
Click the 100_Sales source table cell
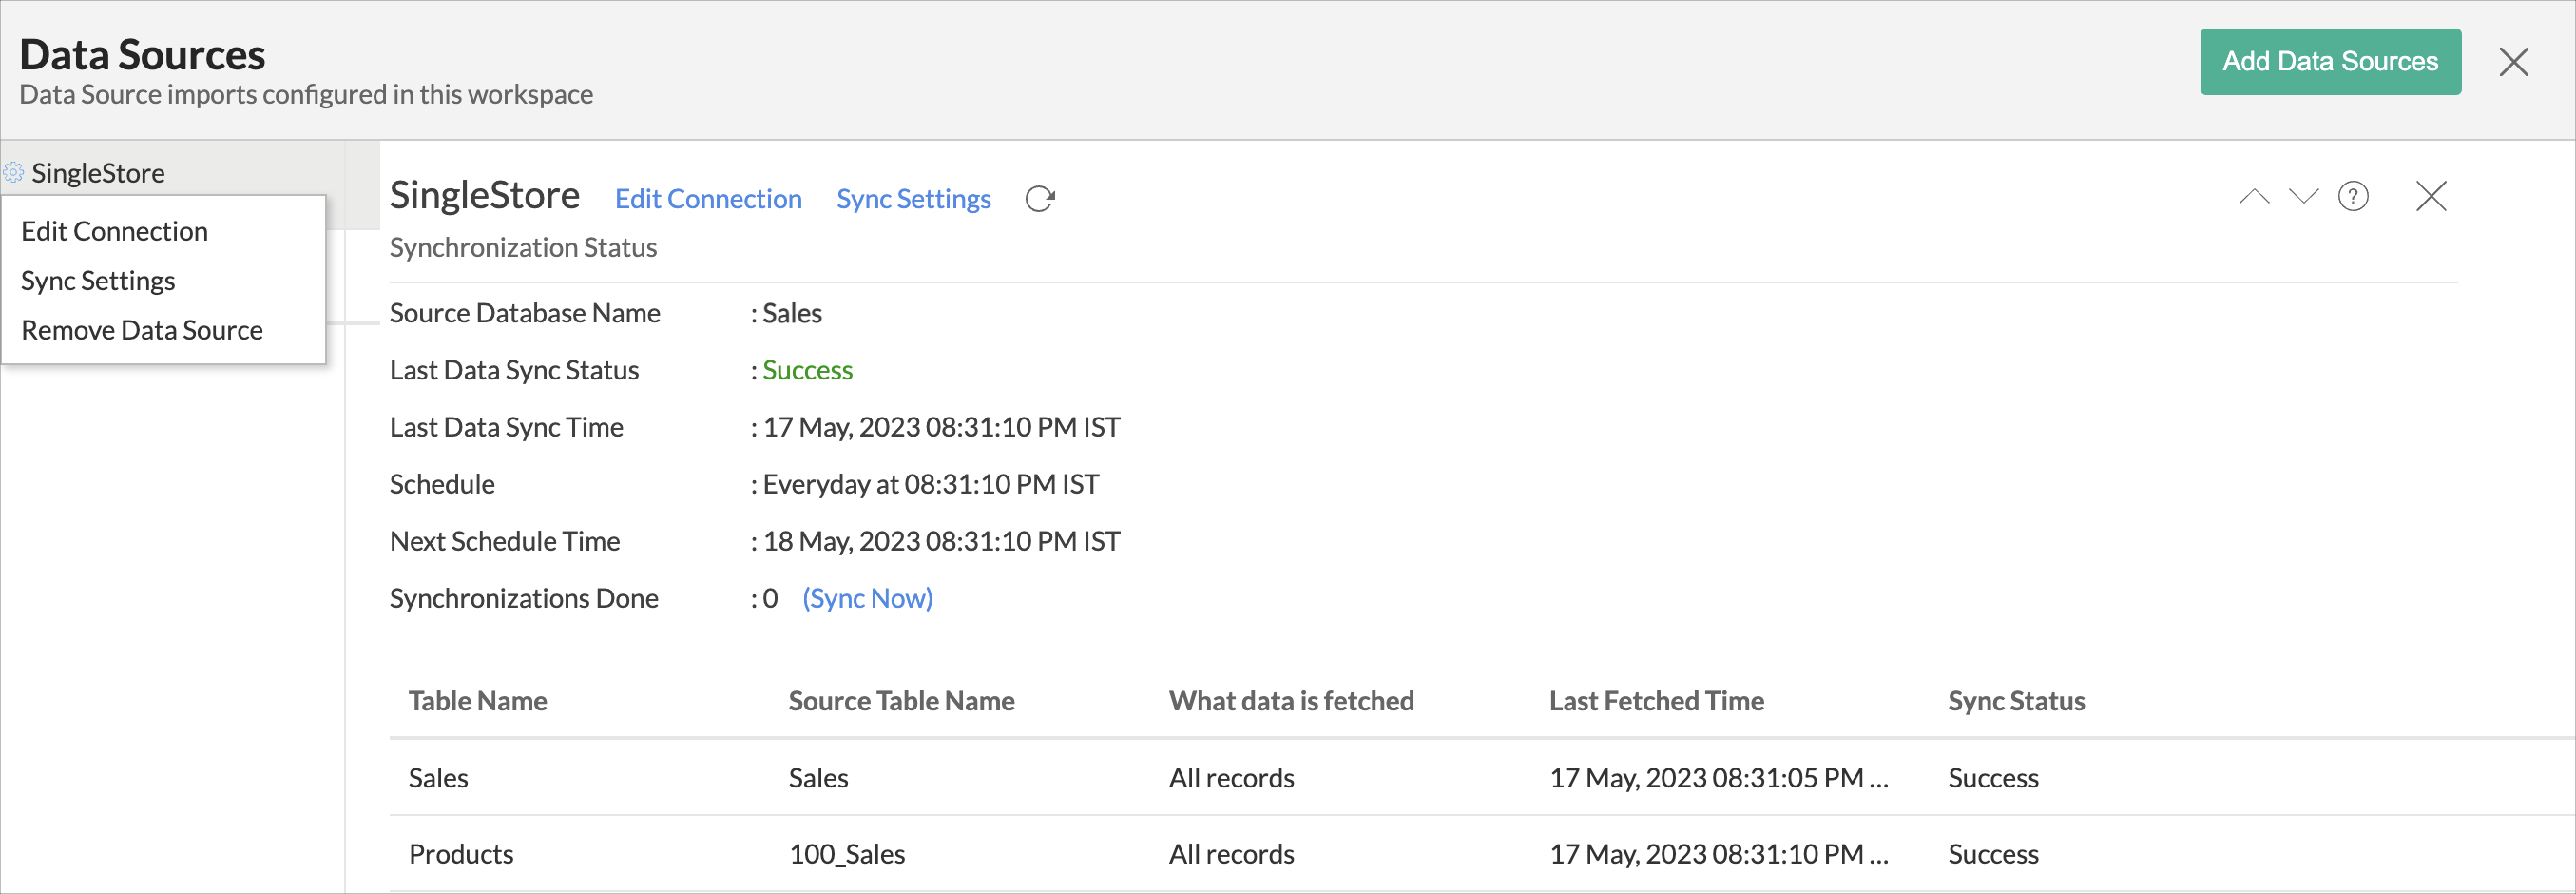point(846,854)
